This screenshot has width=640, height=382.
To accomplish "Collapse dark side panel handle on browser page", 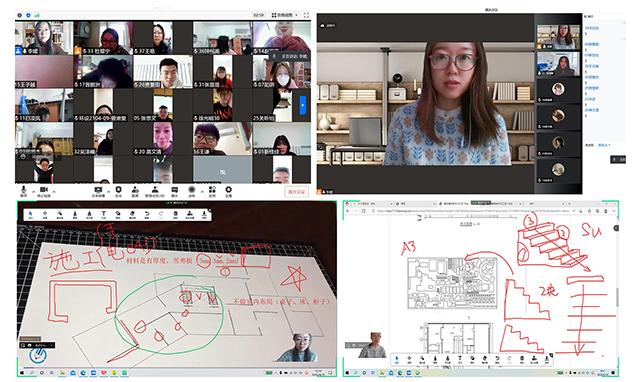I will [x=616, y=228].
